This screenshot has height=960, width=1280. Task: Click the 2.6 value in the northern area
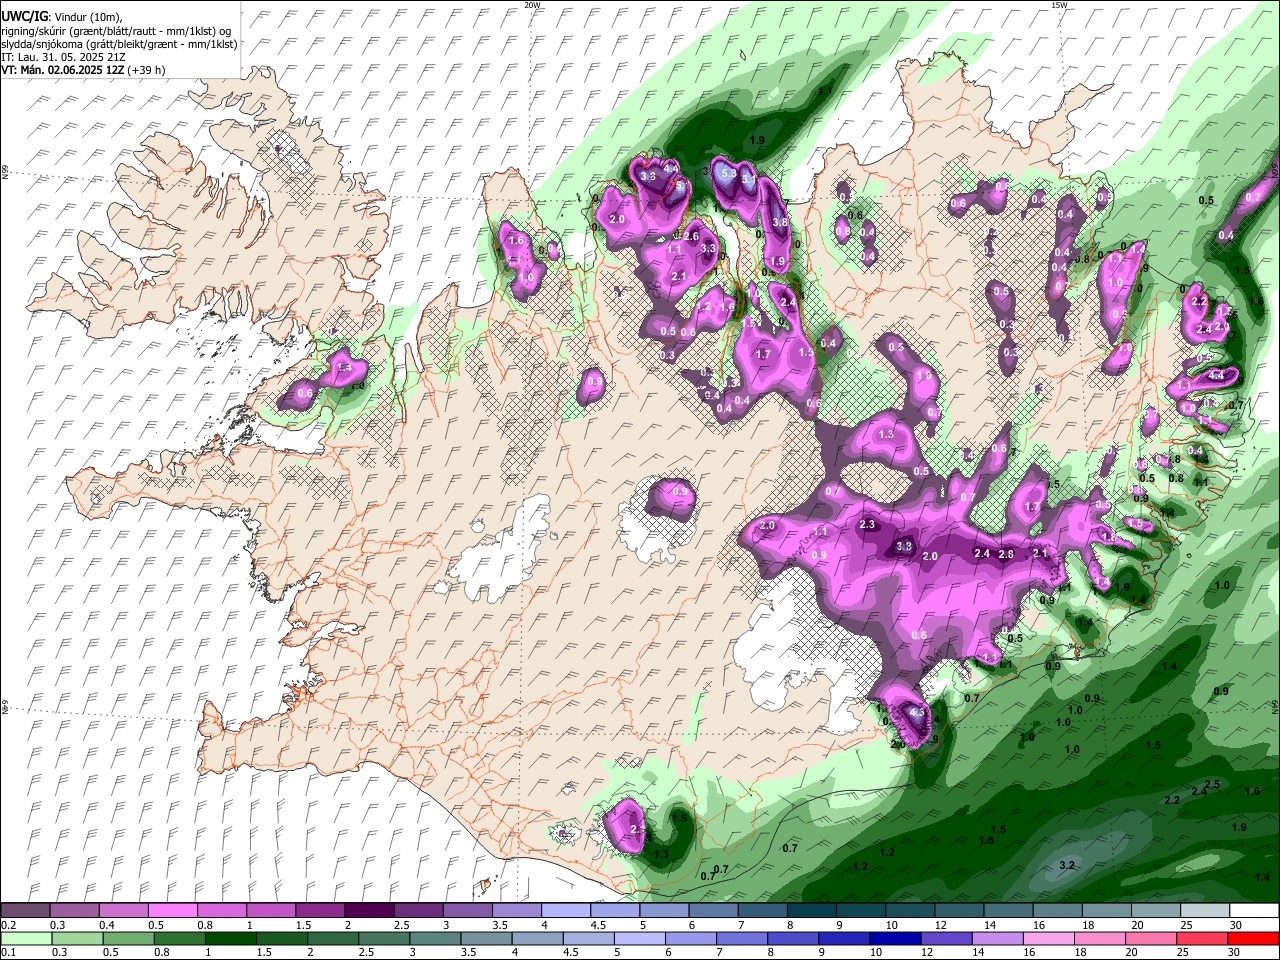[x=690, y=236]
